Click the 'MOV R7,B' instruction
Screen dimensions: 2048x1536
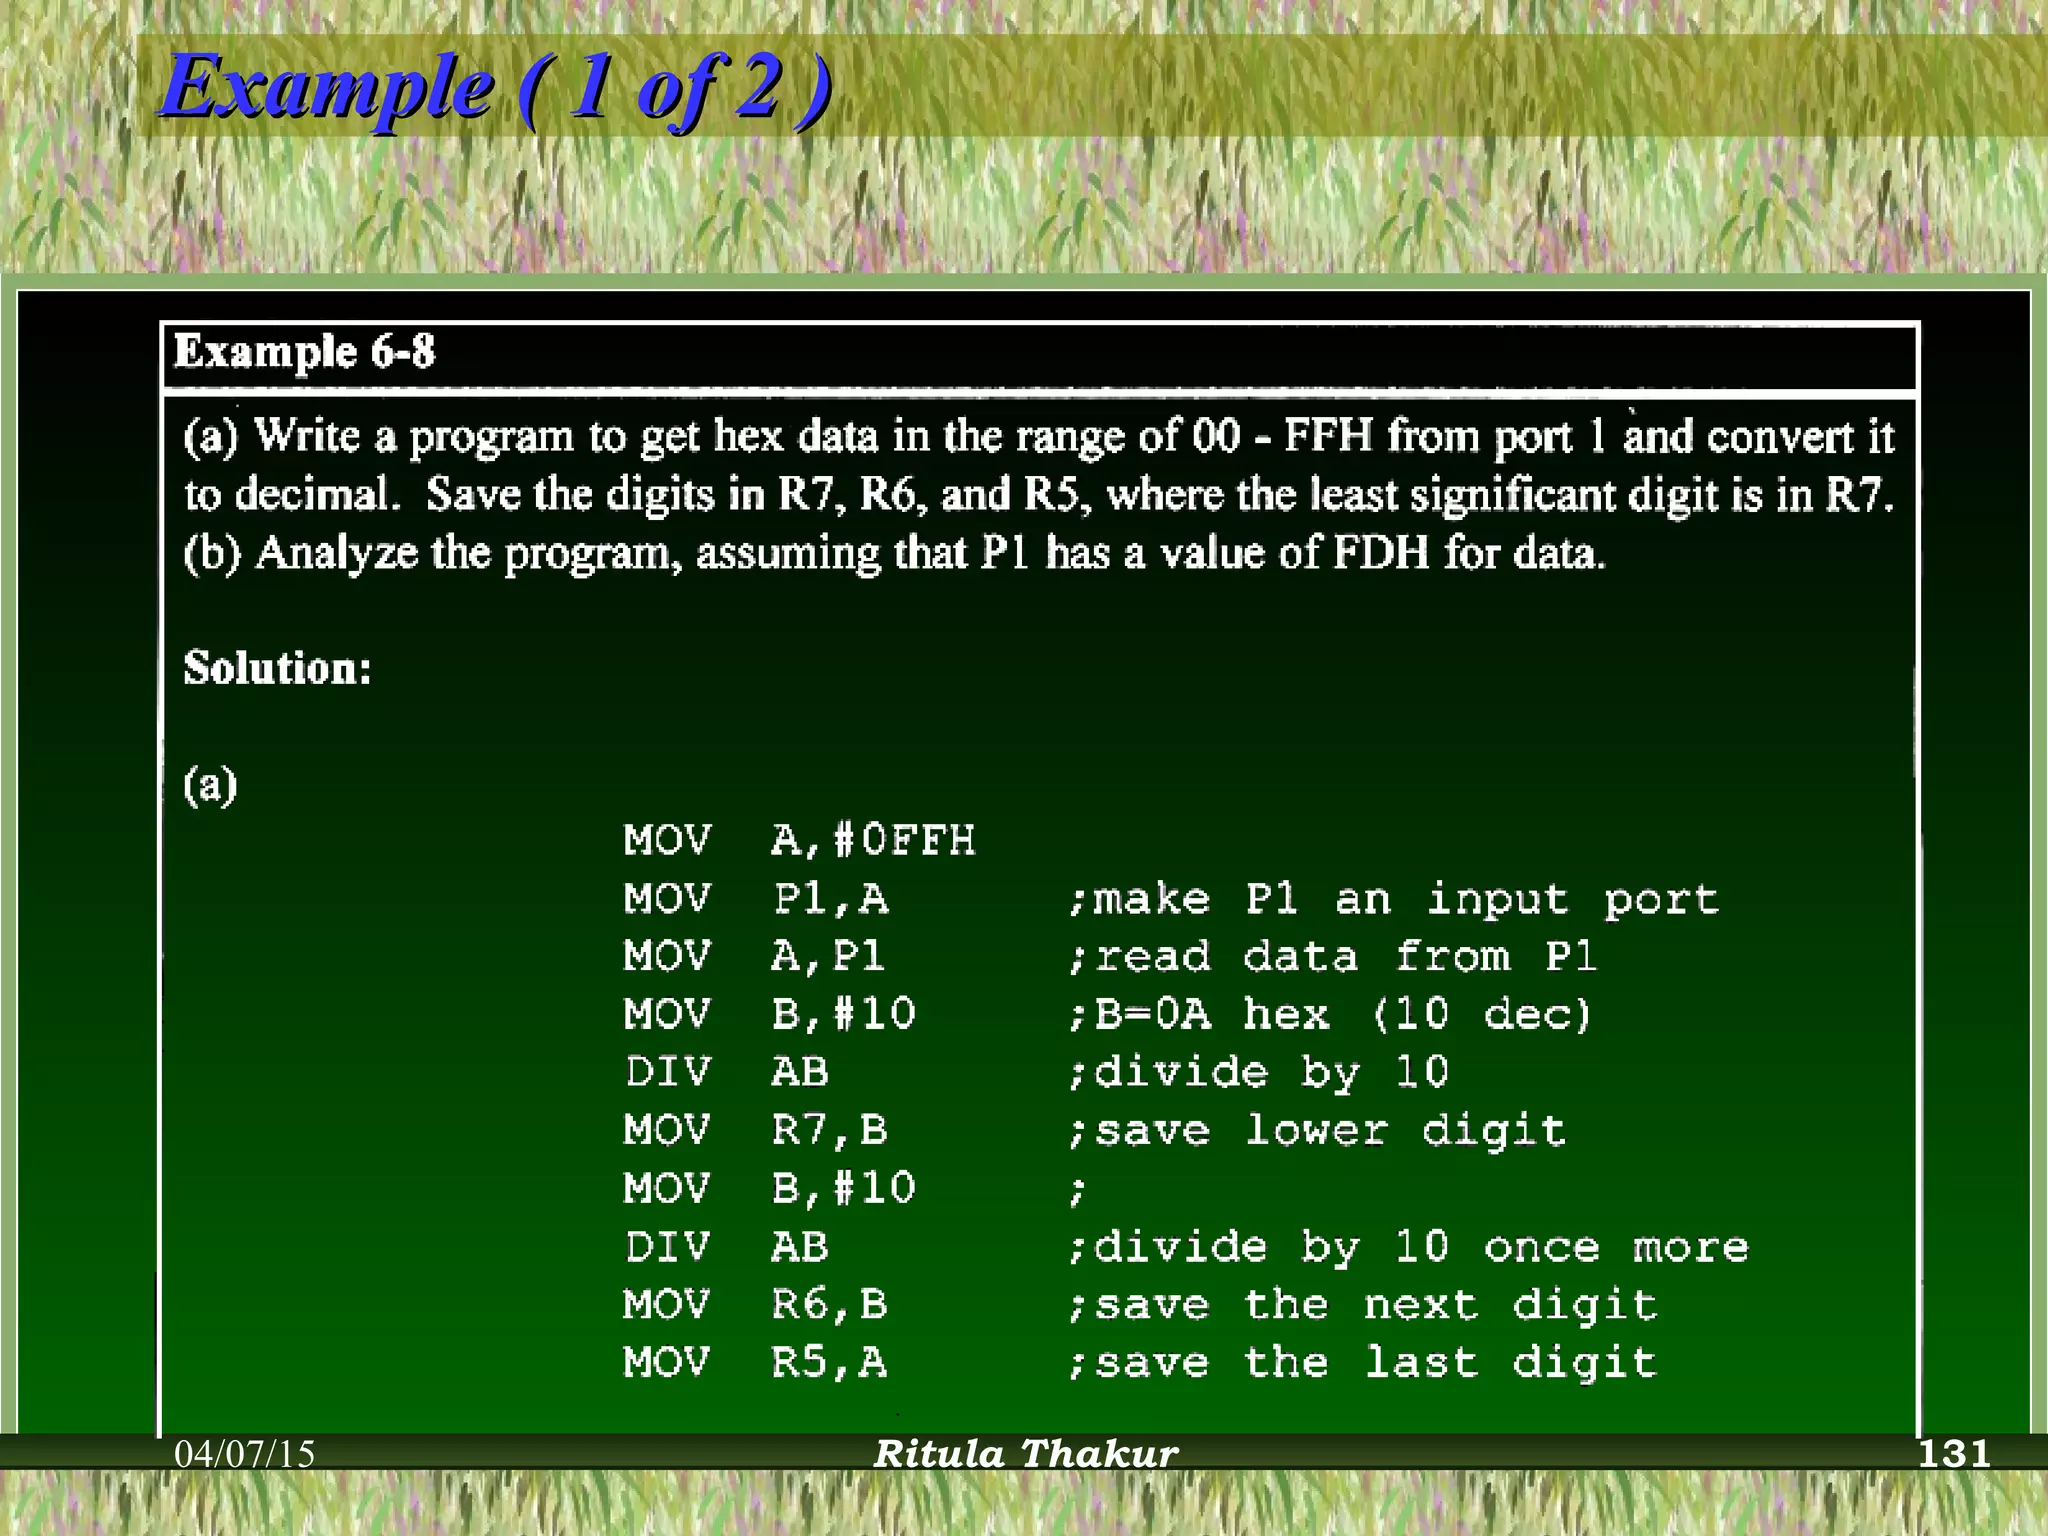[755, 1131]
